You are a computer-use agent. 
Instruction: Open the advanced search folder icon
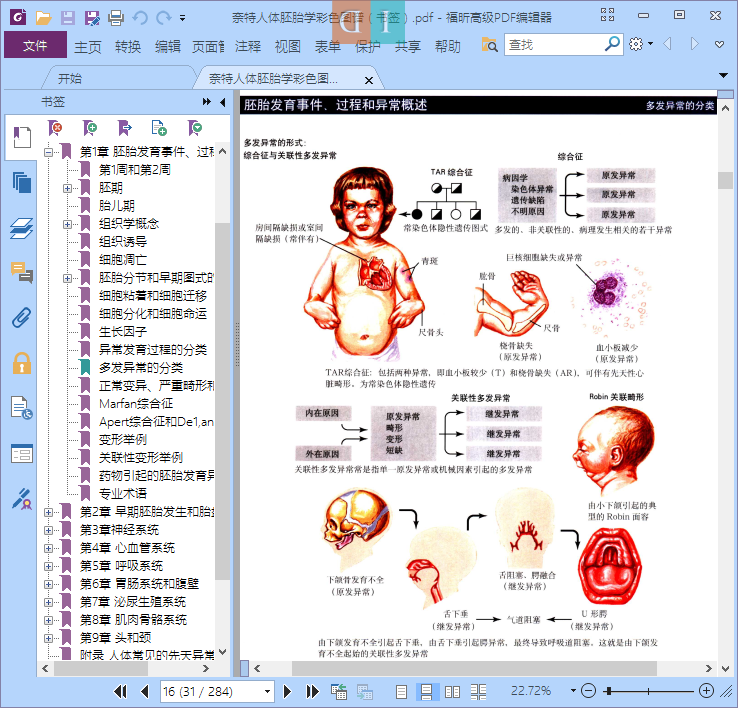click(489, 45)
